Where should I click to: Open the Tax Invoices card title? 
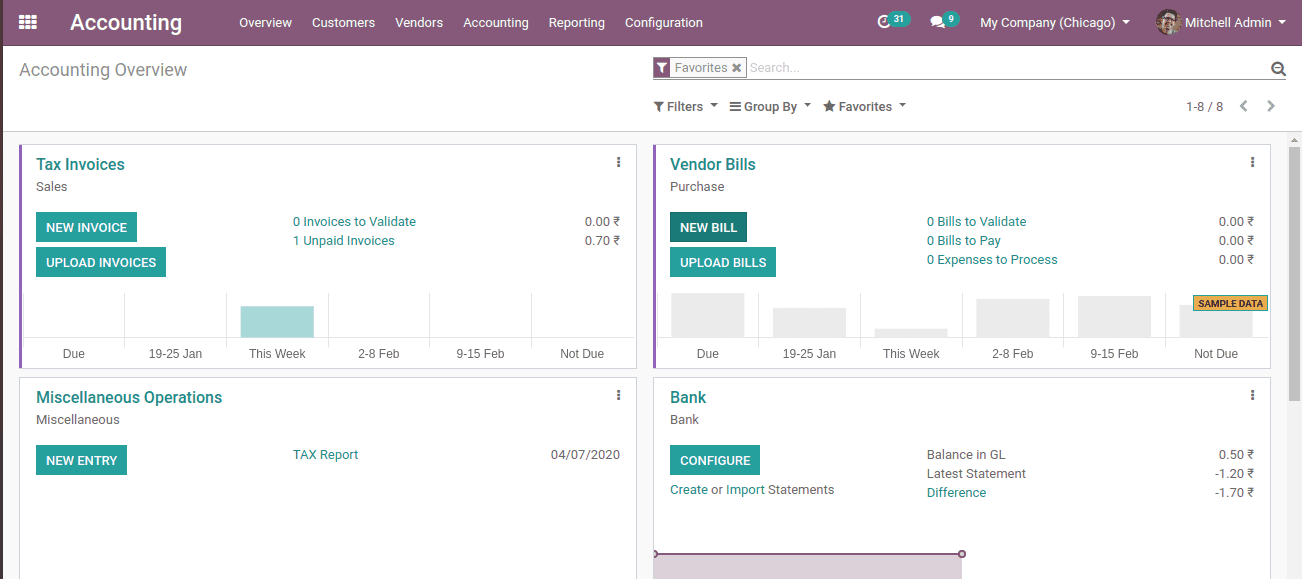pyautogui.click(x=80, y=164)
